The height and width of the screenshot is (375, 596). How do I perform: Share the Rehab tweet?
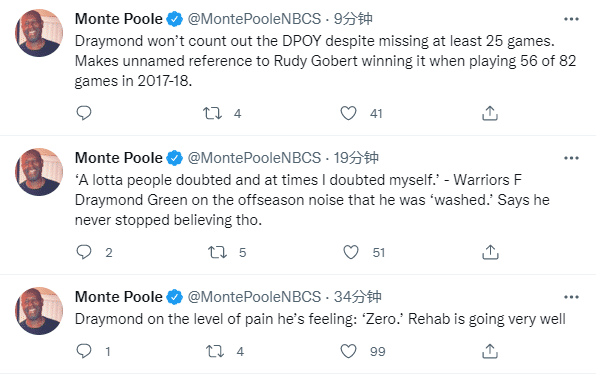[x=490, y=351]
